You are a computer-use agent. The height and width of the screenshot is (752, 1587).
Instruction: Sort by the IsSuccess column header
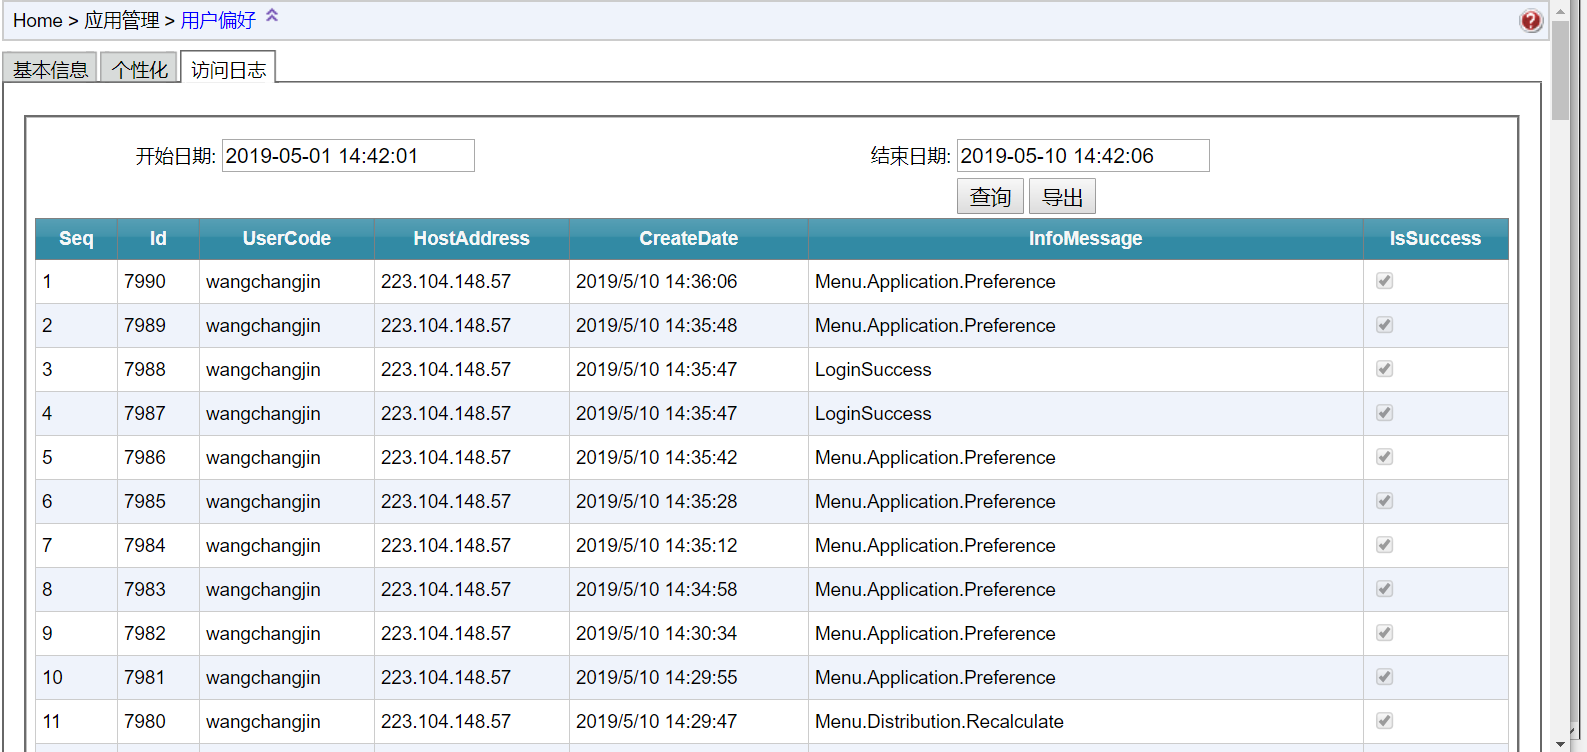click(x=1435, y=239)
